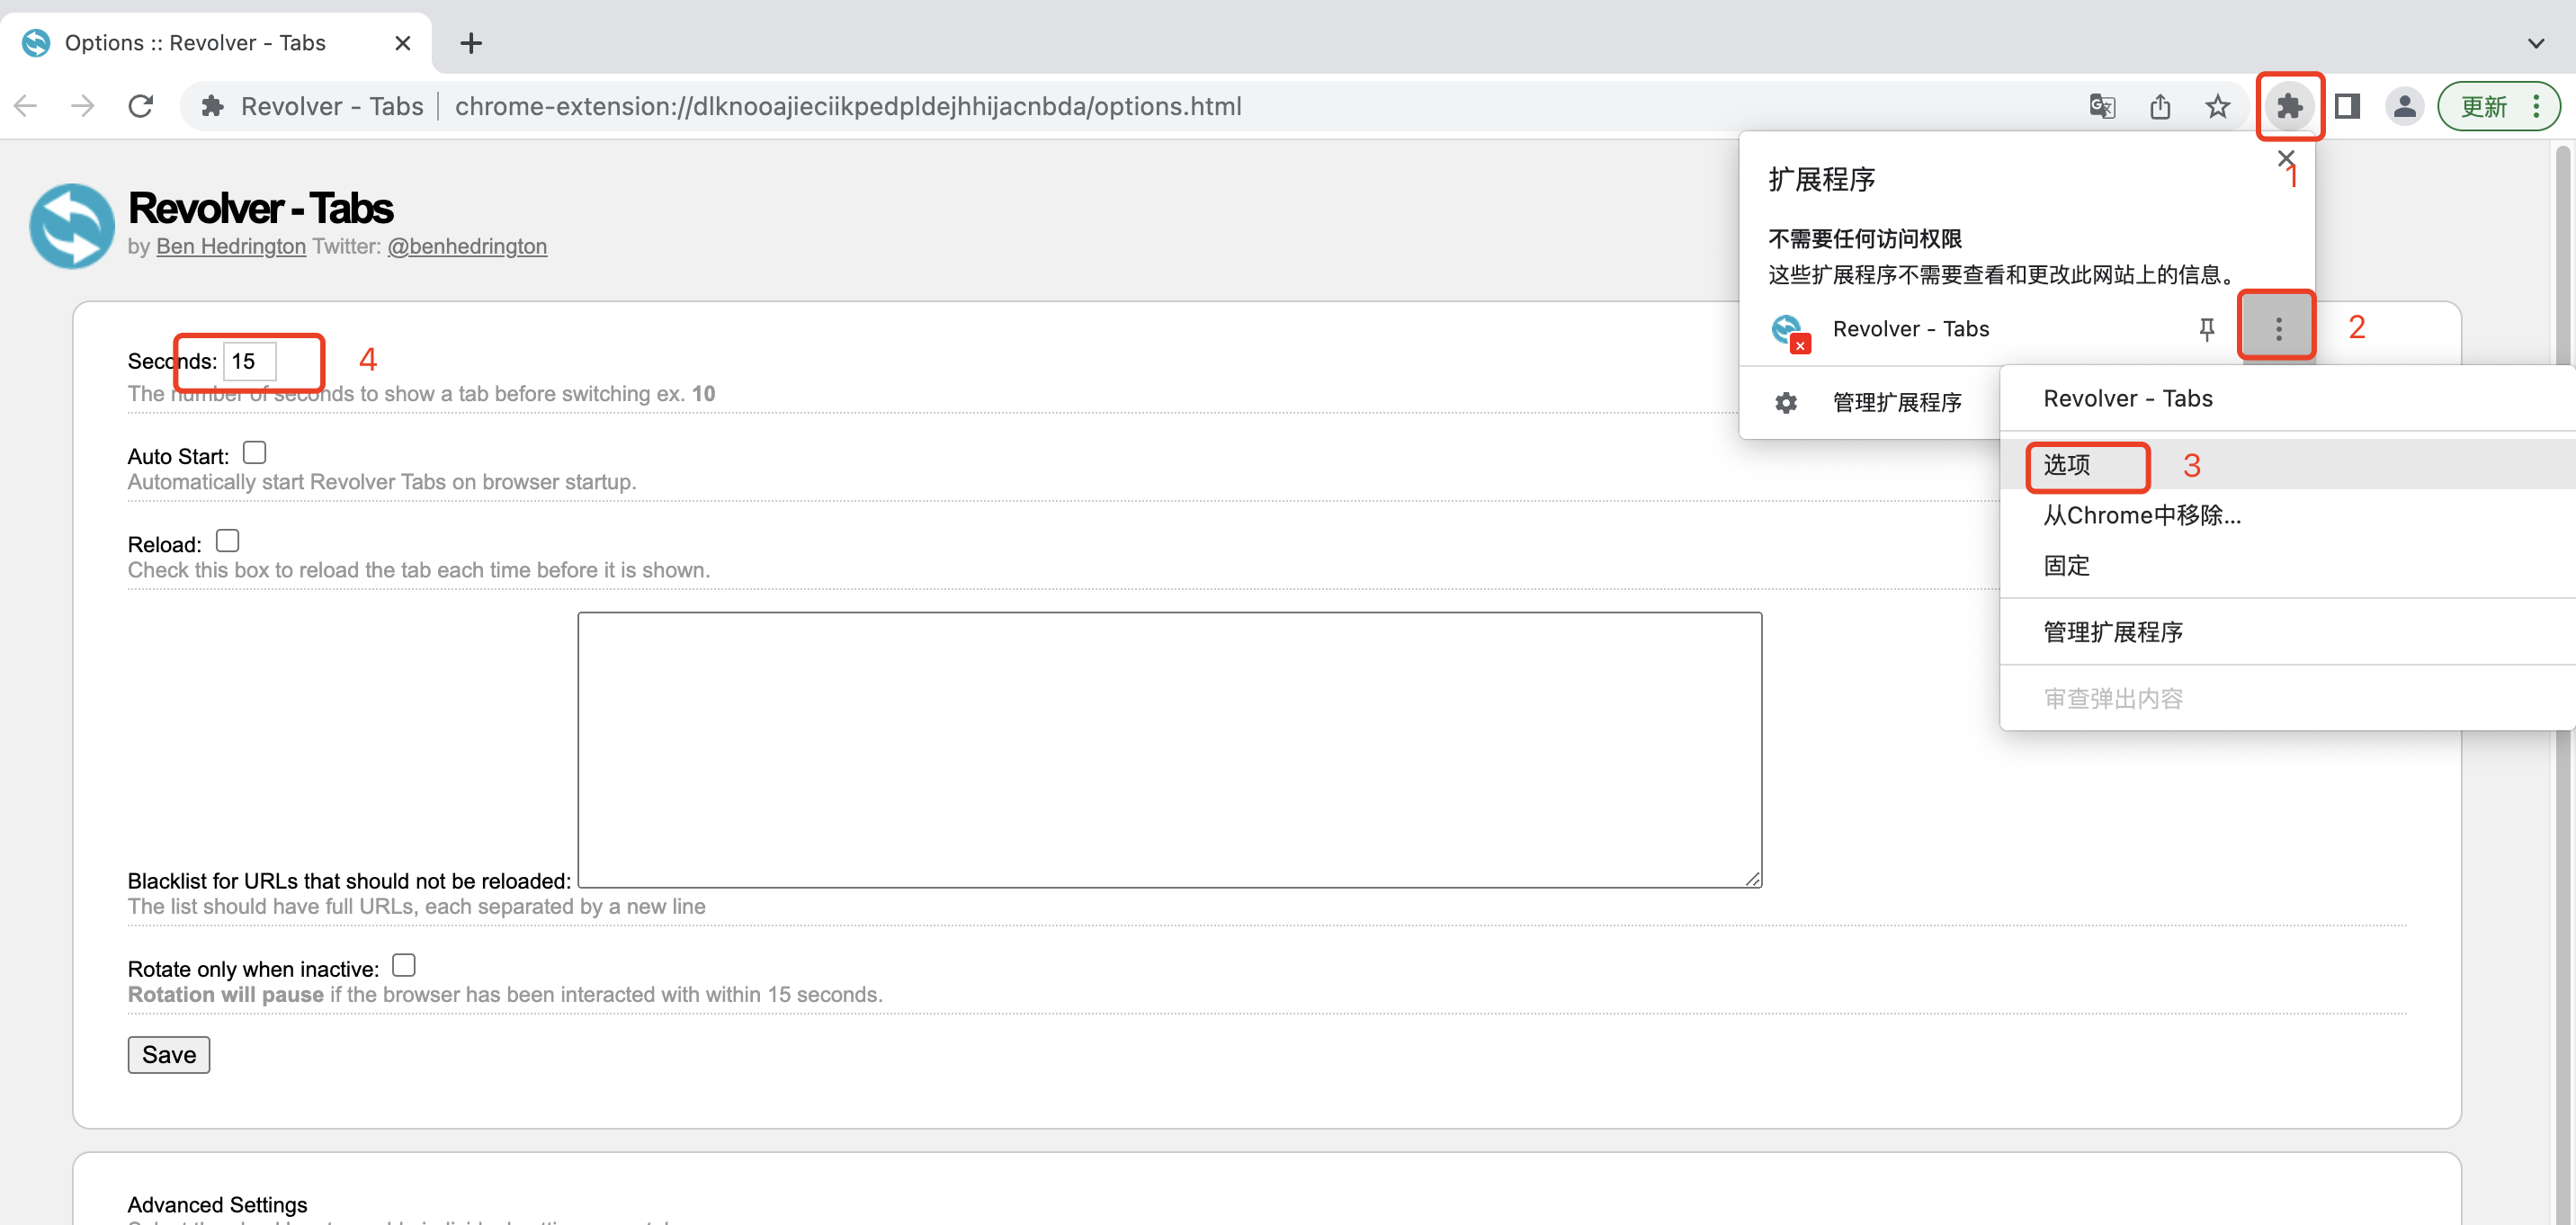This screenshot has width=2576, height=1225.
Task: Click the page vertical scrollbar
Action: pyautogui.click(x=2562, y=680)
